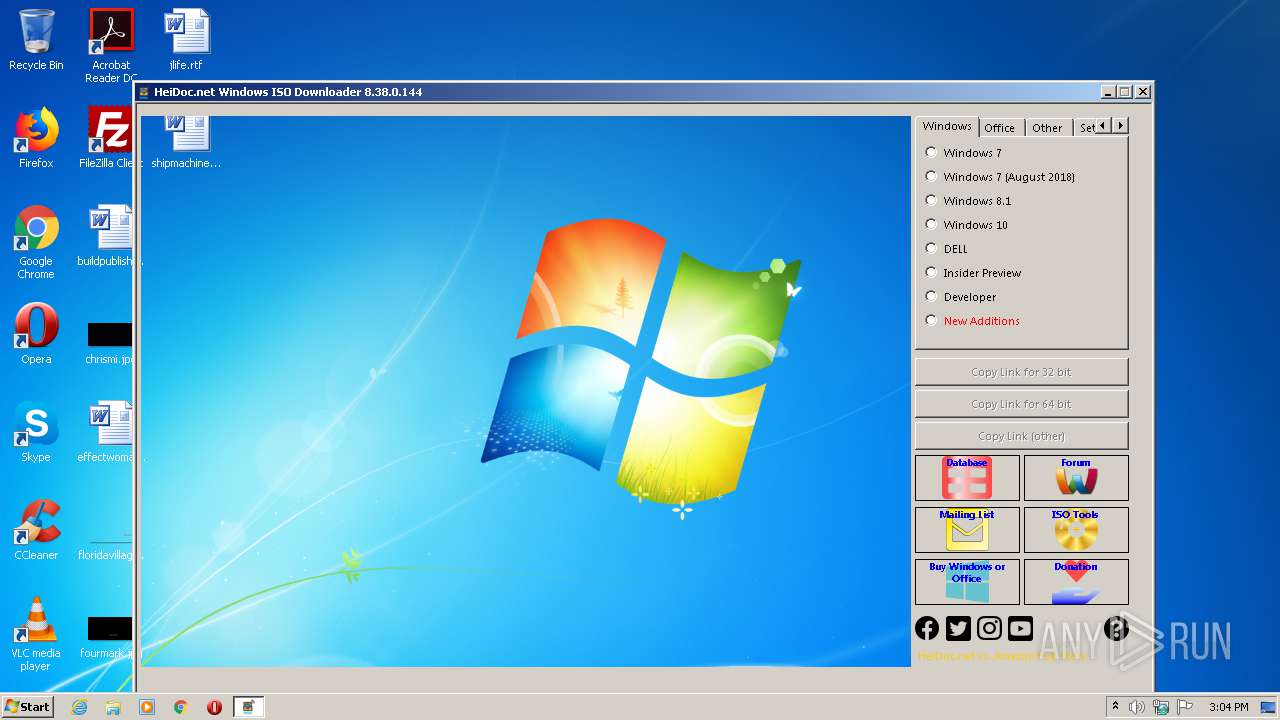Open Chrome from the taskbar
This screenshot has width=1280, height=720.
(x=181, y=707)
